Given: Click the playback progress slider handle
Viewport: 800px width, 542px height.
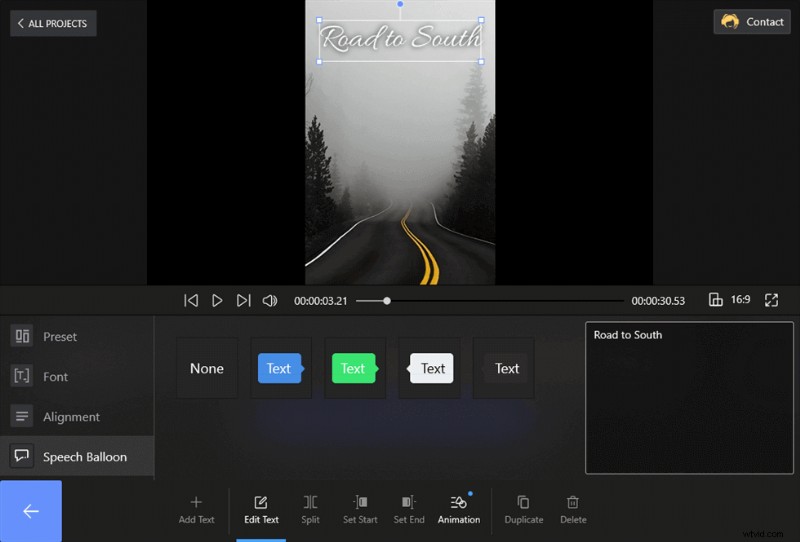Looking at the screenshot, I should (x=387, y=301).
